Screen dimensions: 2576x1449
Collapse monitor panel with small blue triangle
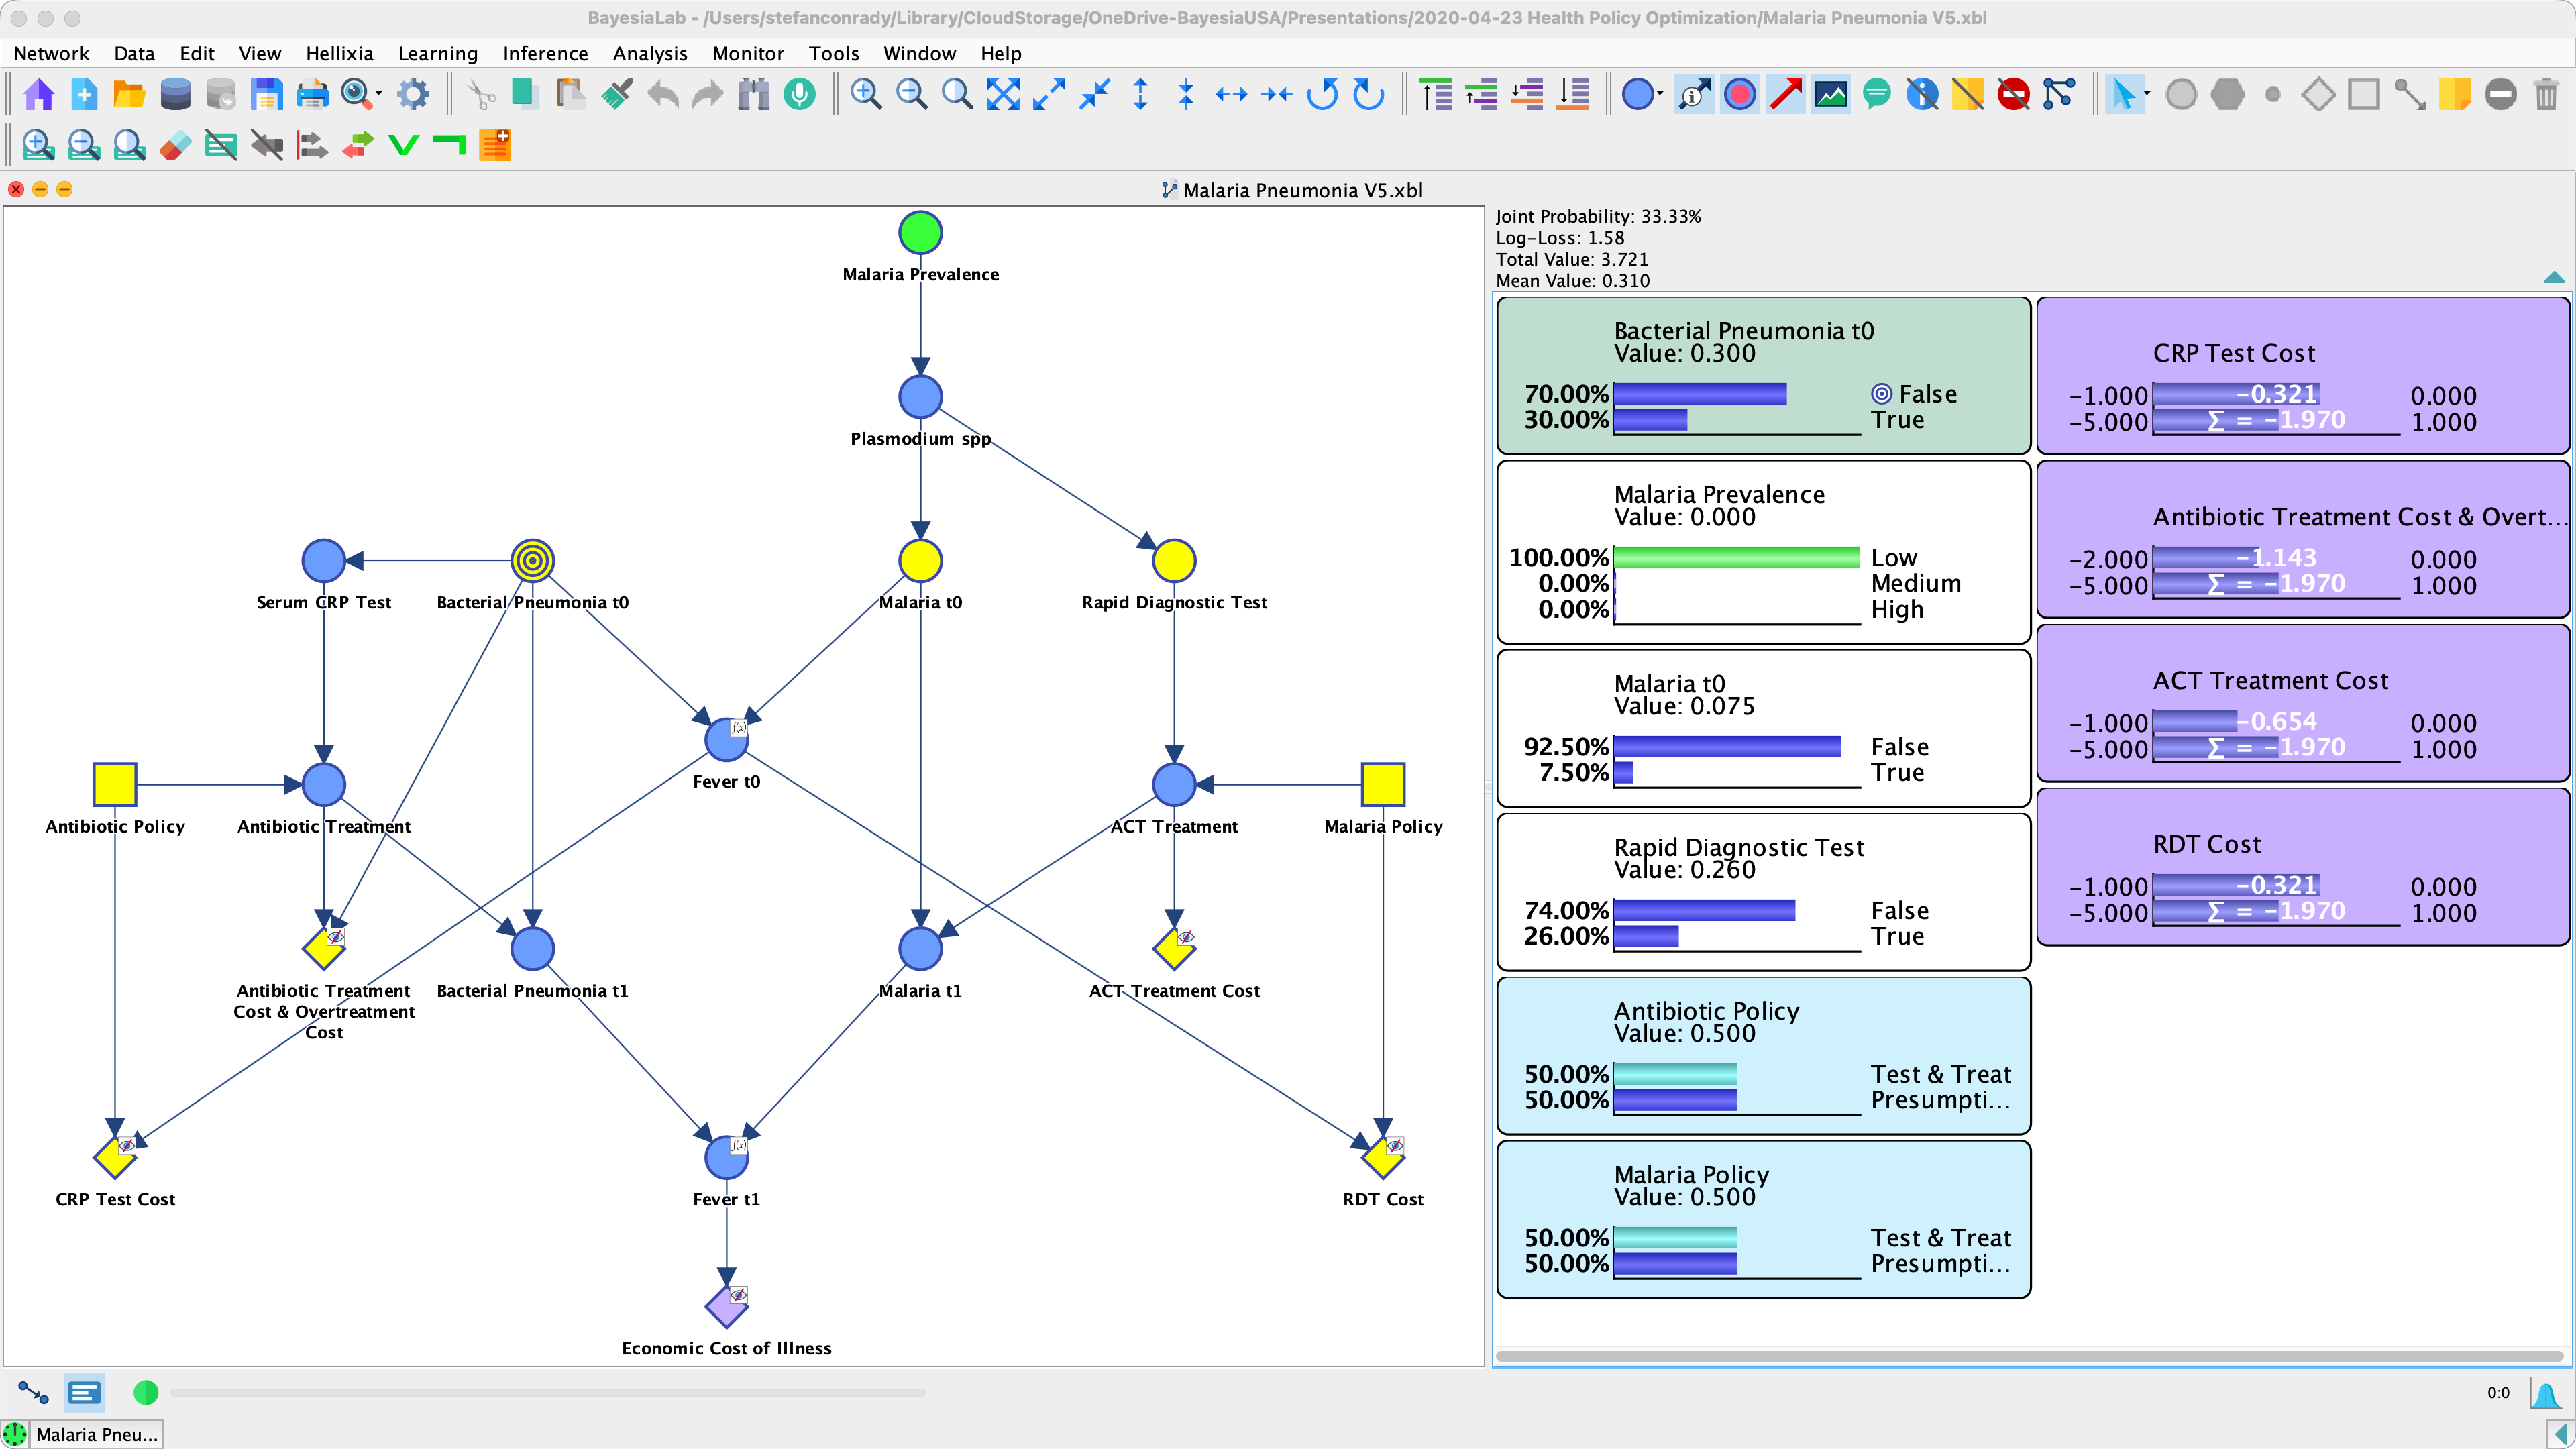click(2553, 277)
